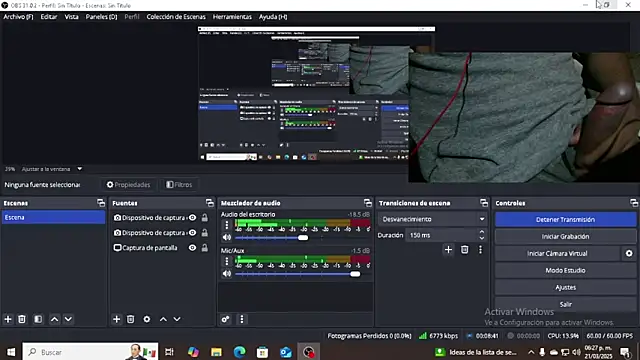Screen dimensions: 640x360
Task: Delete the selected scene with trash icon
Action: click(x=22, y=319)
